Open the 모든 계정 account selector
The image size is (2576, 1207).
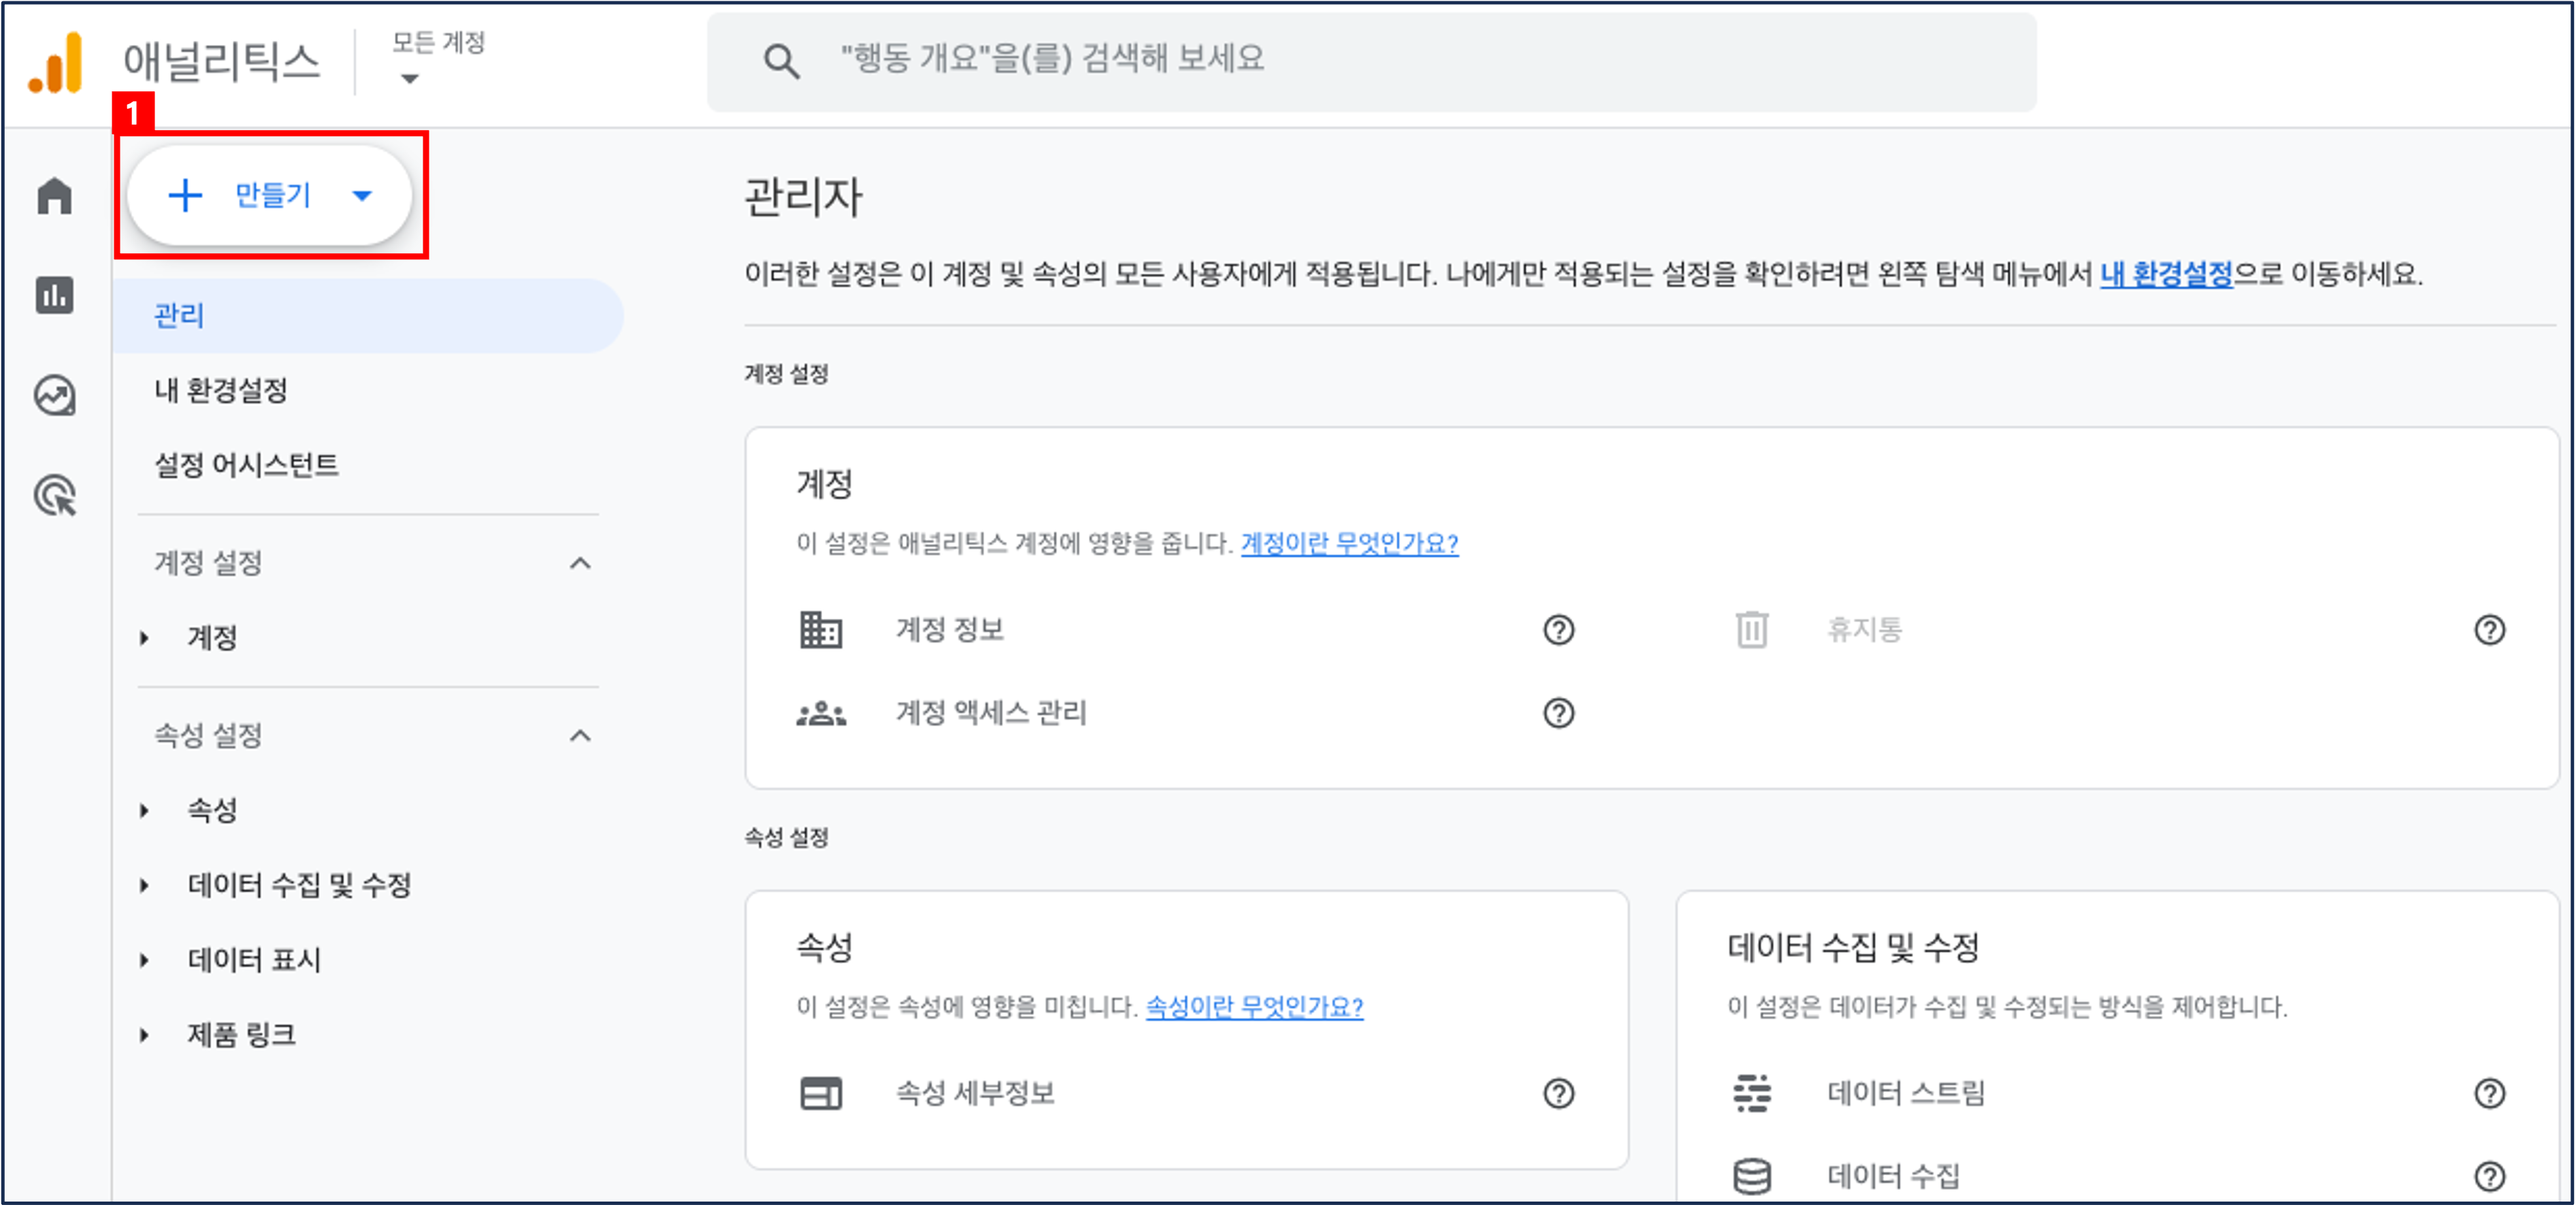[x=438, y=58]
